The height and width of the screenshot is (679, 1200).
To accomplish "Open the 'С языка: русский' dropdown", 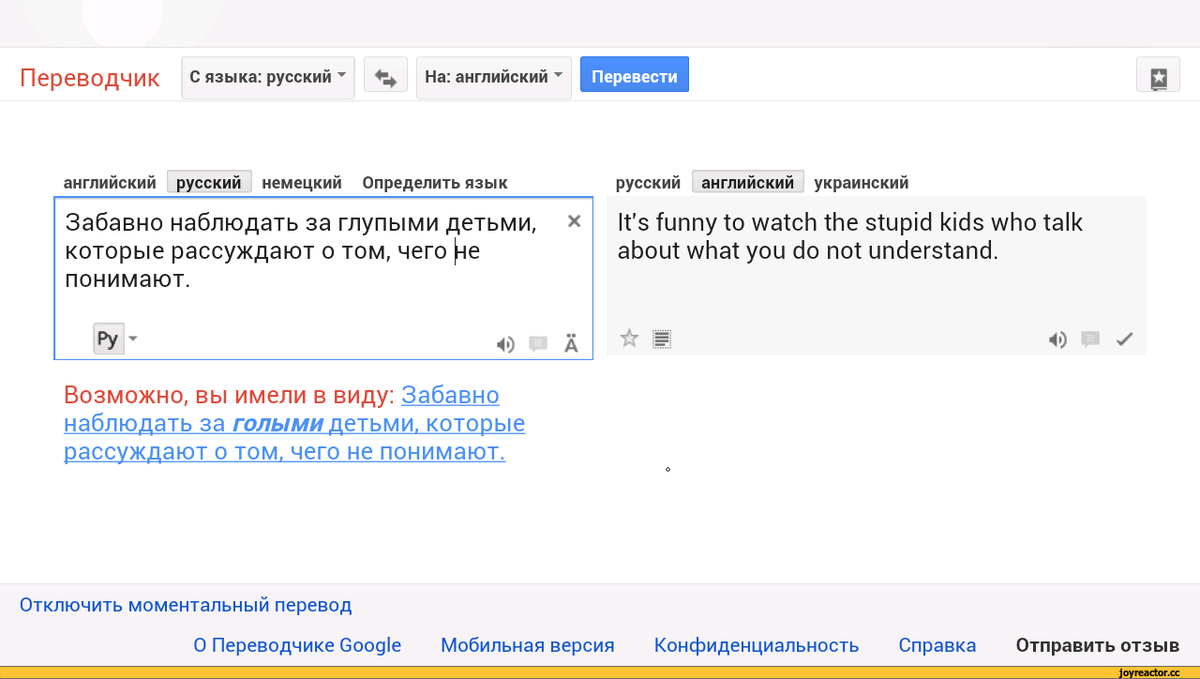I will pyautogui.click(x=268, y=77).
